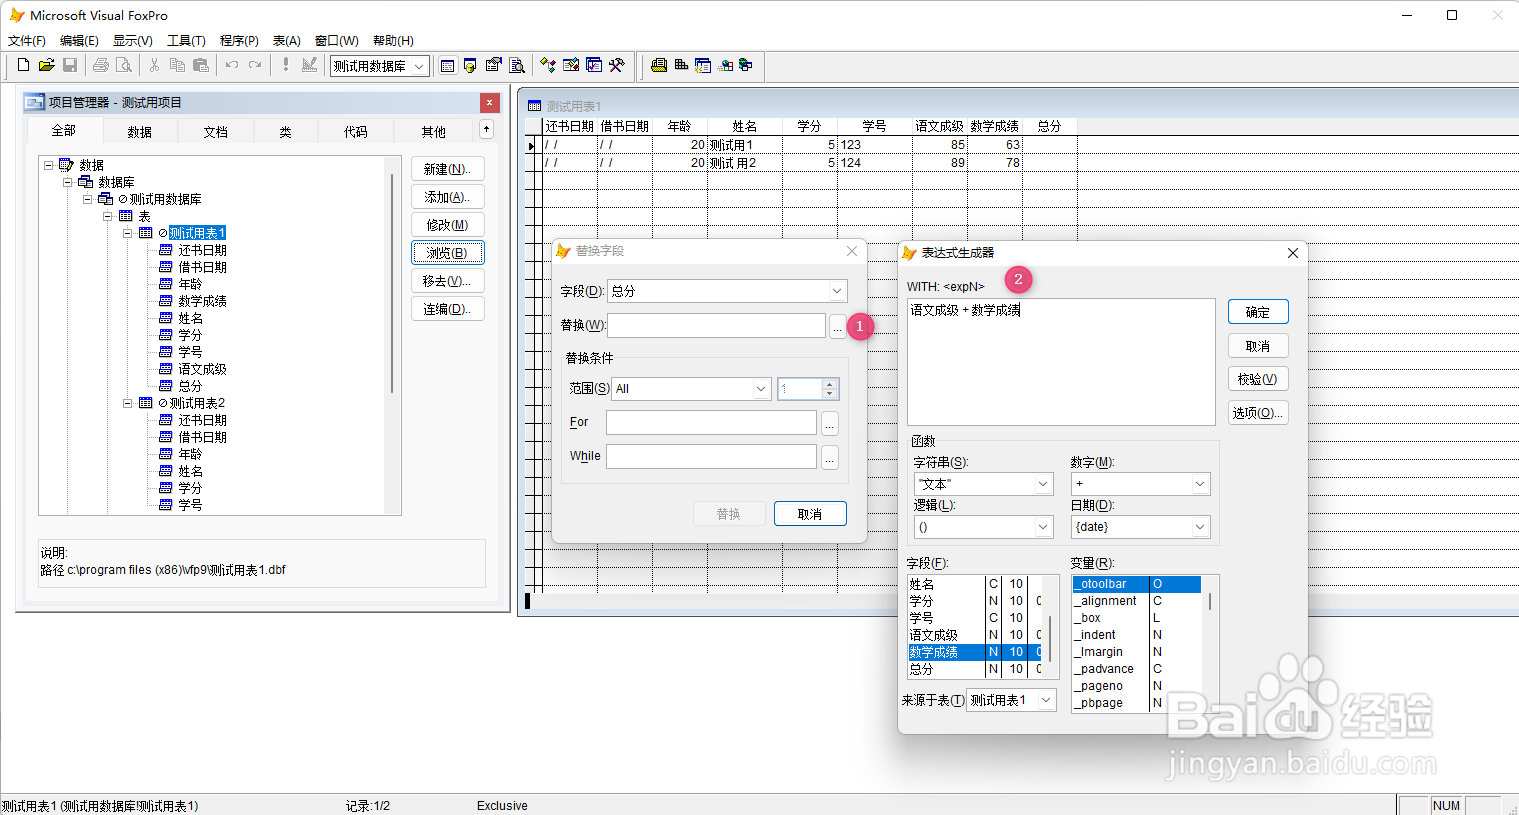
Task: Click the ellipsis next to the For condition
Action: tap(831, 423)
